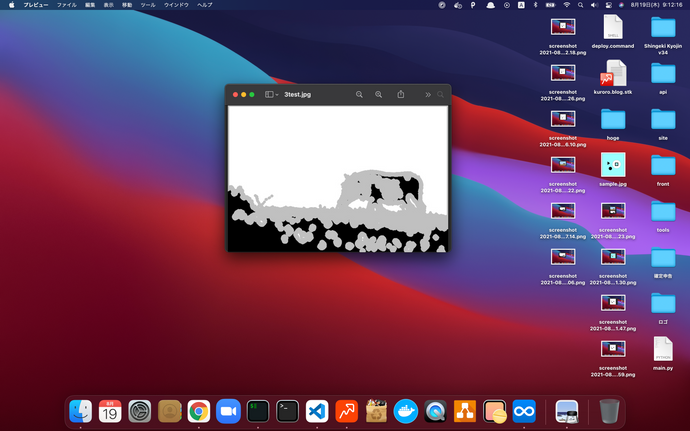The width and height of the screenshot is (690, 431).
Task: Select the hoge folder on desktop
Action: point(613,125)
